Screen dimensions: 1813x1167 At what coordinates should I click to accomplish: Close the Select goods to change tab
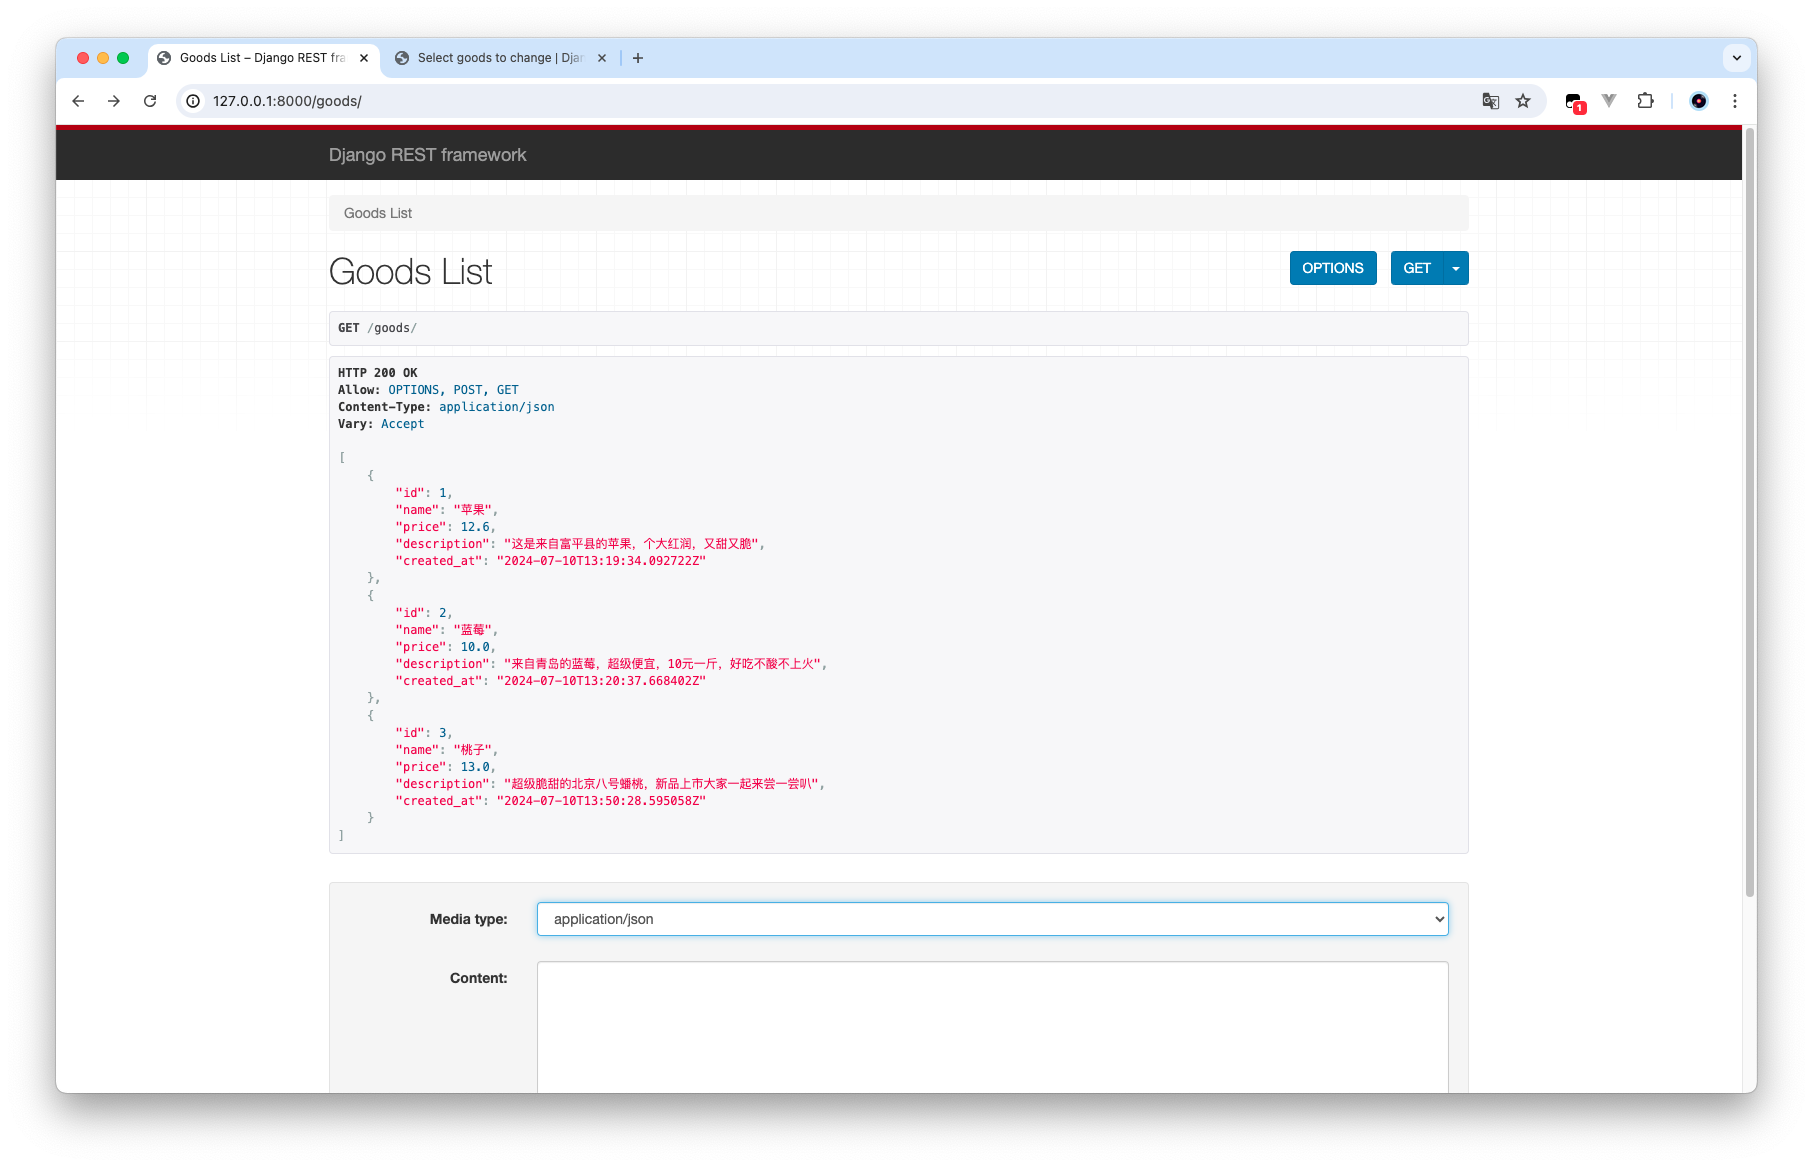point(602,58)
